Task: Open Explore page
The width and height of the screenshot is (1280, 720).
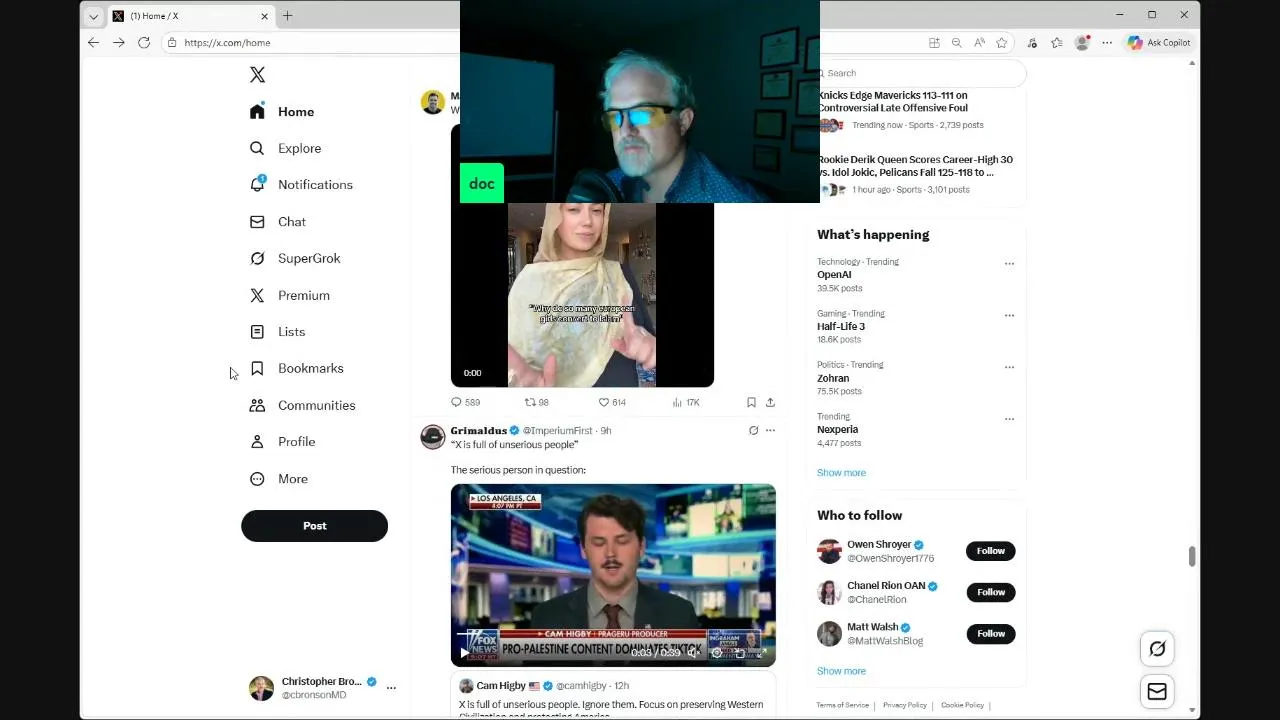Action: [286, 148]
